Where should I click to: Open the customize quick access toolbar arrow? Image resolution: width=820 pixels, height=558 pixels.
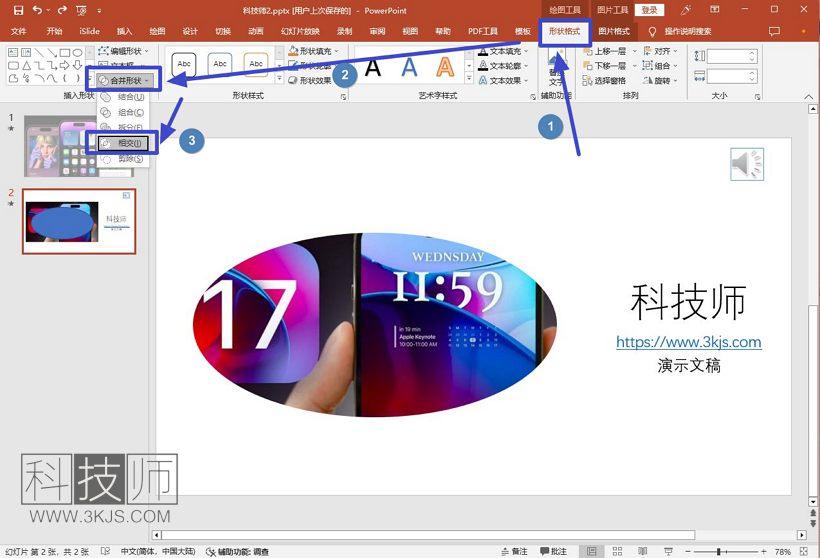pyautogui.click(x=99, y=10)
